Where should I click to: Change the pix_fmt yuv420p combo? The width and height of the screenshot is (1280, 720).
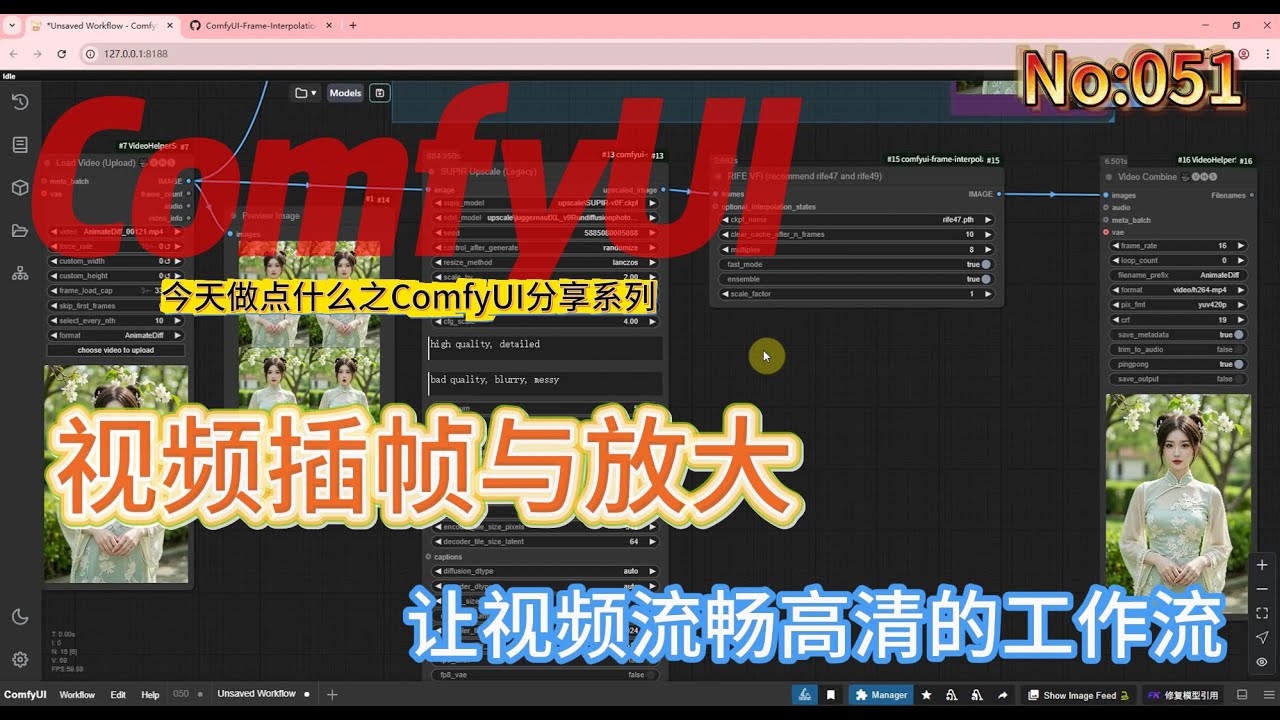1178,305
